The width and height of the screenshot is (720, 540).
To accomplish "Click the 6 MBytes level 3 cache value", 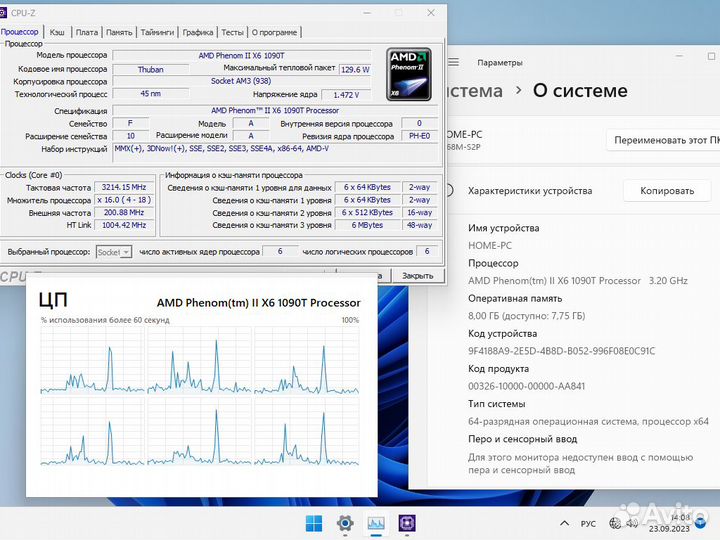I will 367,225.
